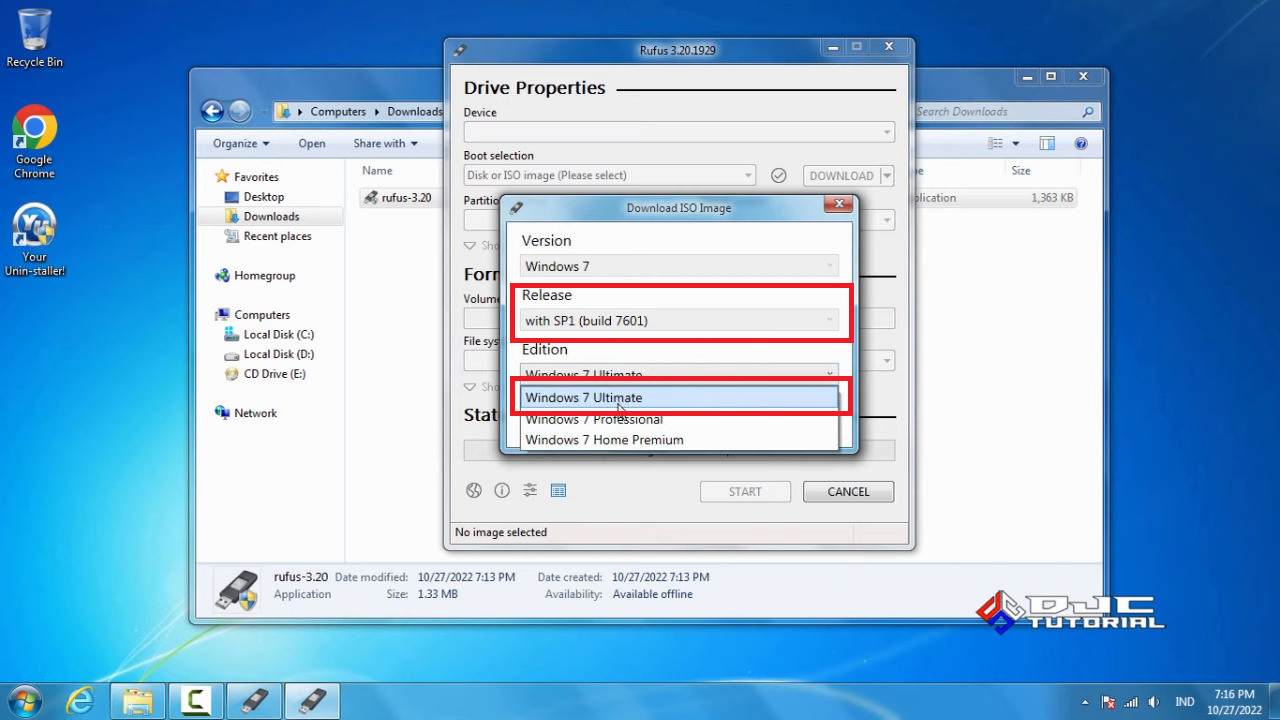Sort files by Name column header
This screenshot has height=720, width=1280.
pyautogui.click(x=377, y=171)
